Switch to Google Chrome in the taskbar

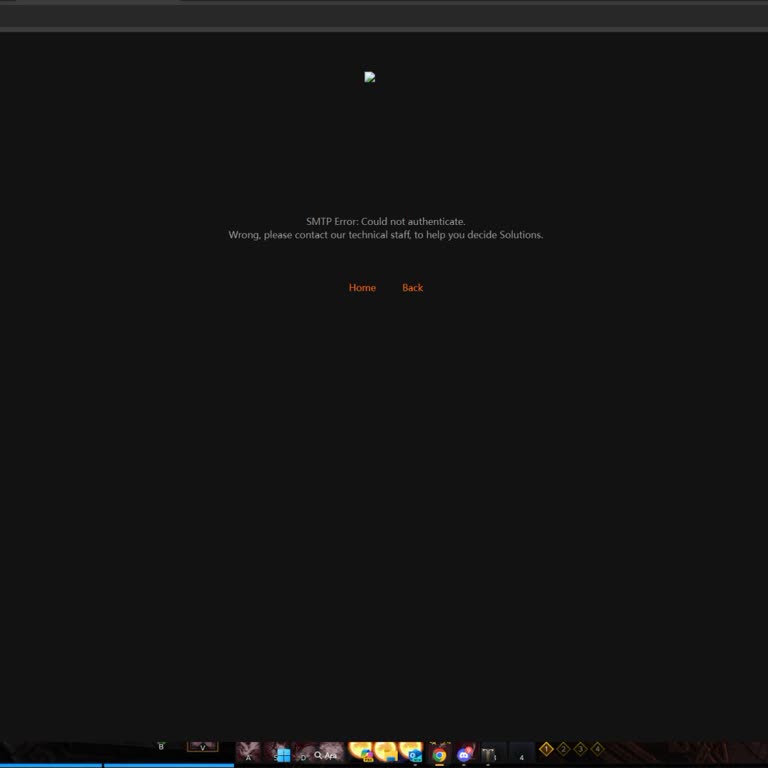439,755
